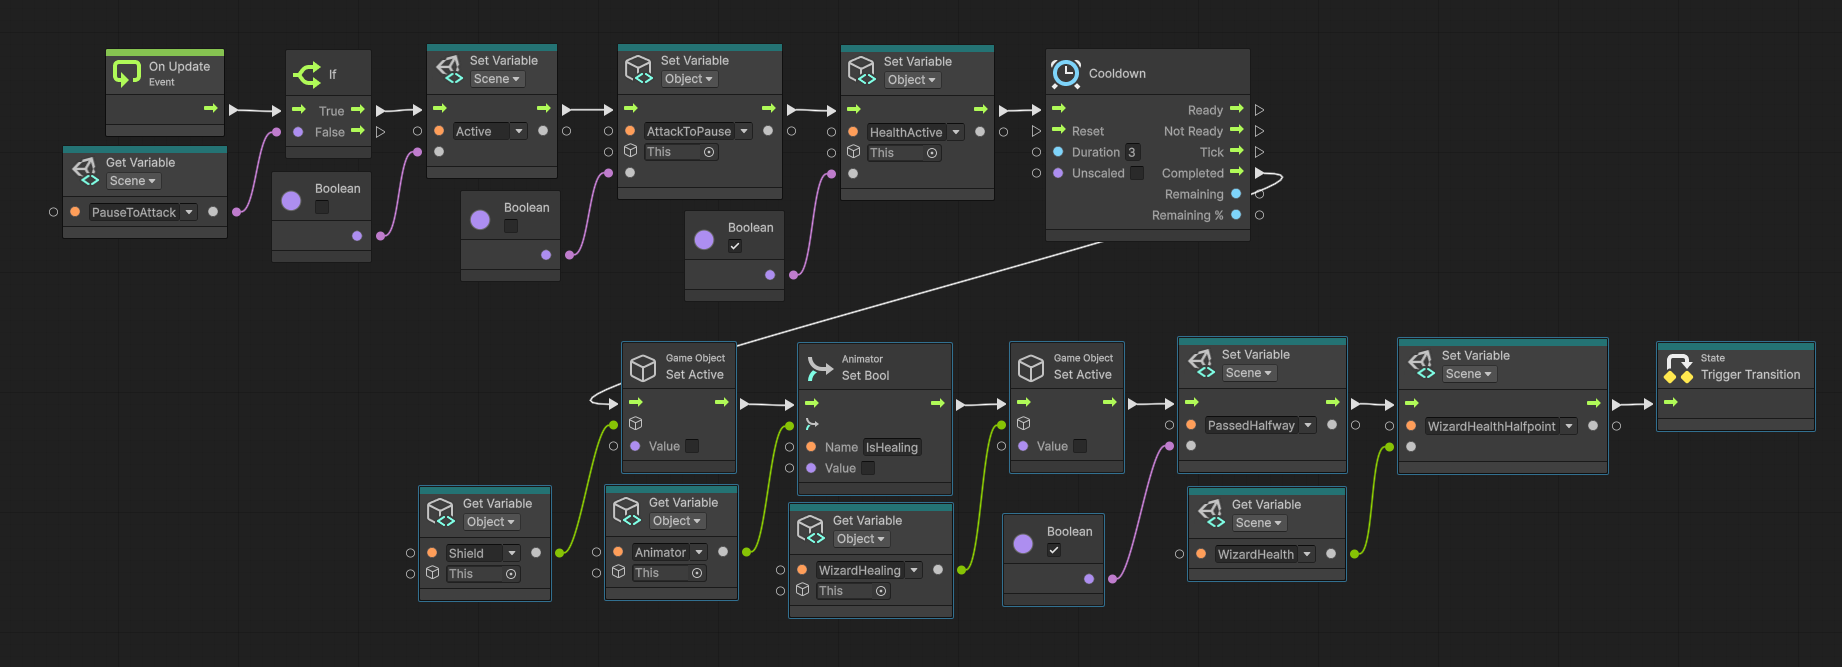The image size is (1842, 667).
Task: Uncheck the Boolean feeding HealthActive
Action: (735, 246)
